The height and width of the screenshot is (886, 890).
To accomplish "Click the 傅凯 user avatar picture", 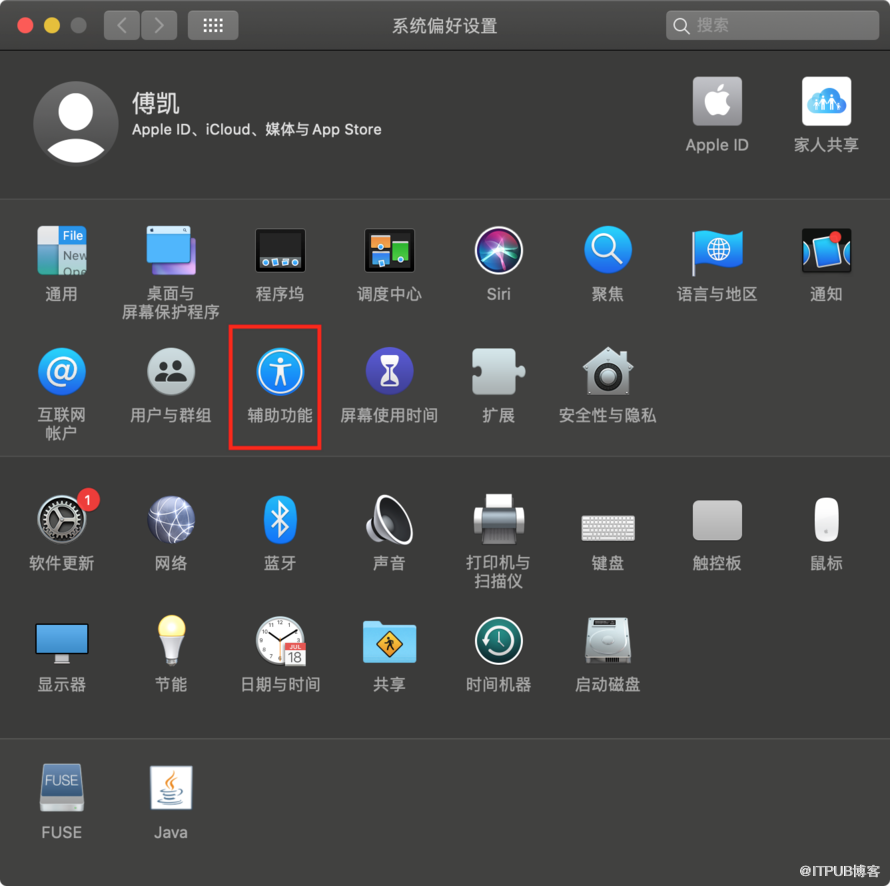I will click(x=75, y=123).
